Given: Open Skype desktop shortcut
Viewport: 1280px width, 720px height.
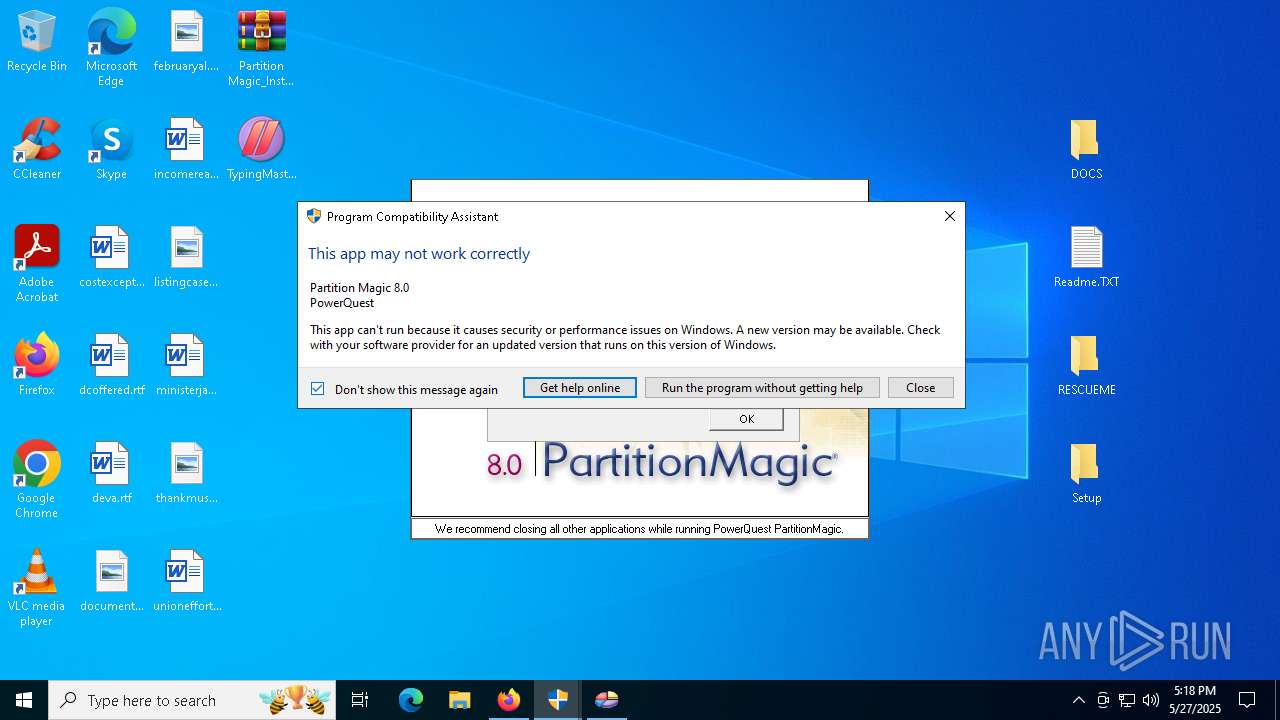Looking at the screenshot, I should click(x=111, y=150).
